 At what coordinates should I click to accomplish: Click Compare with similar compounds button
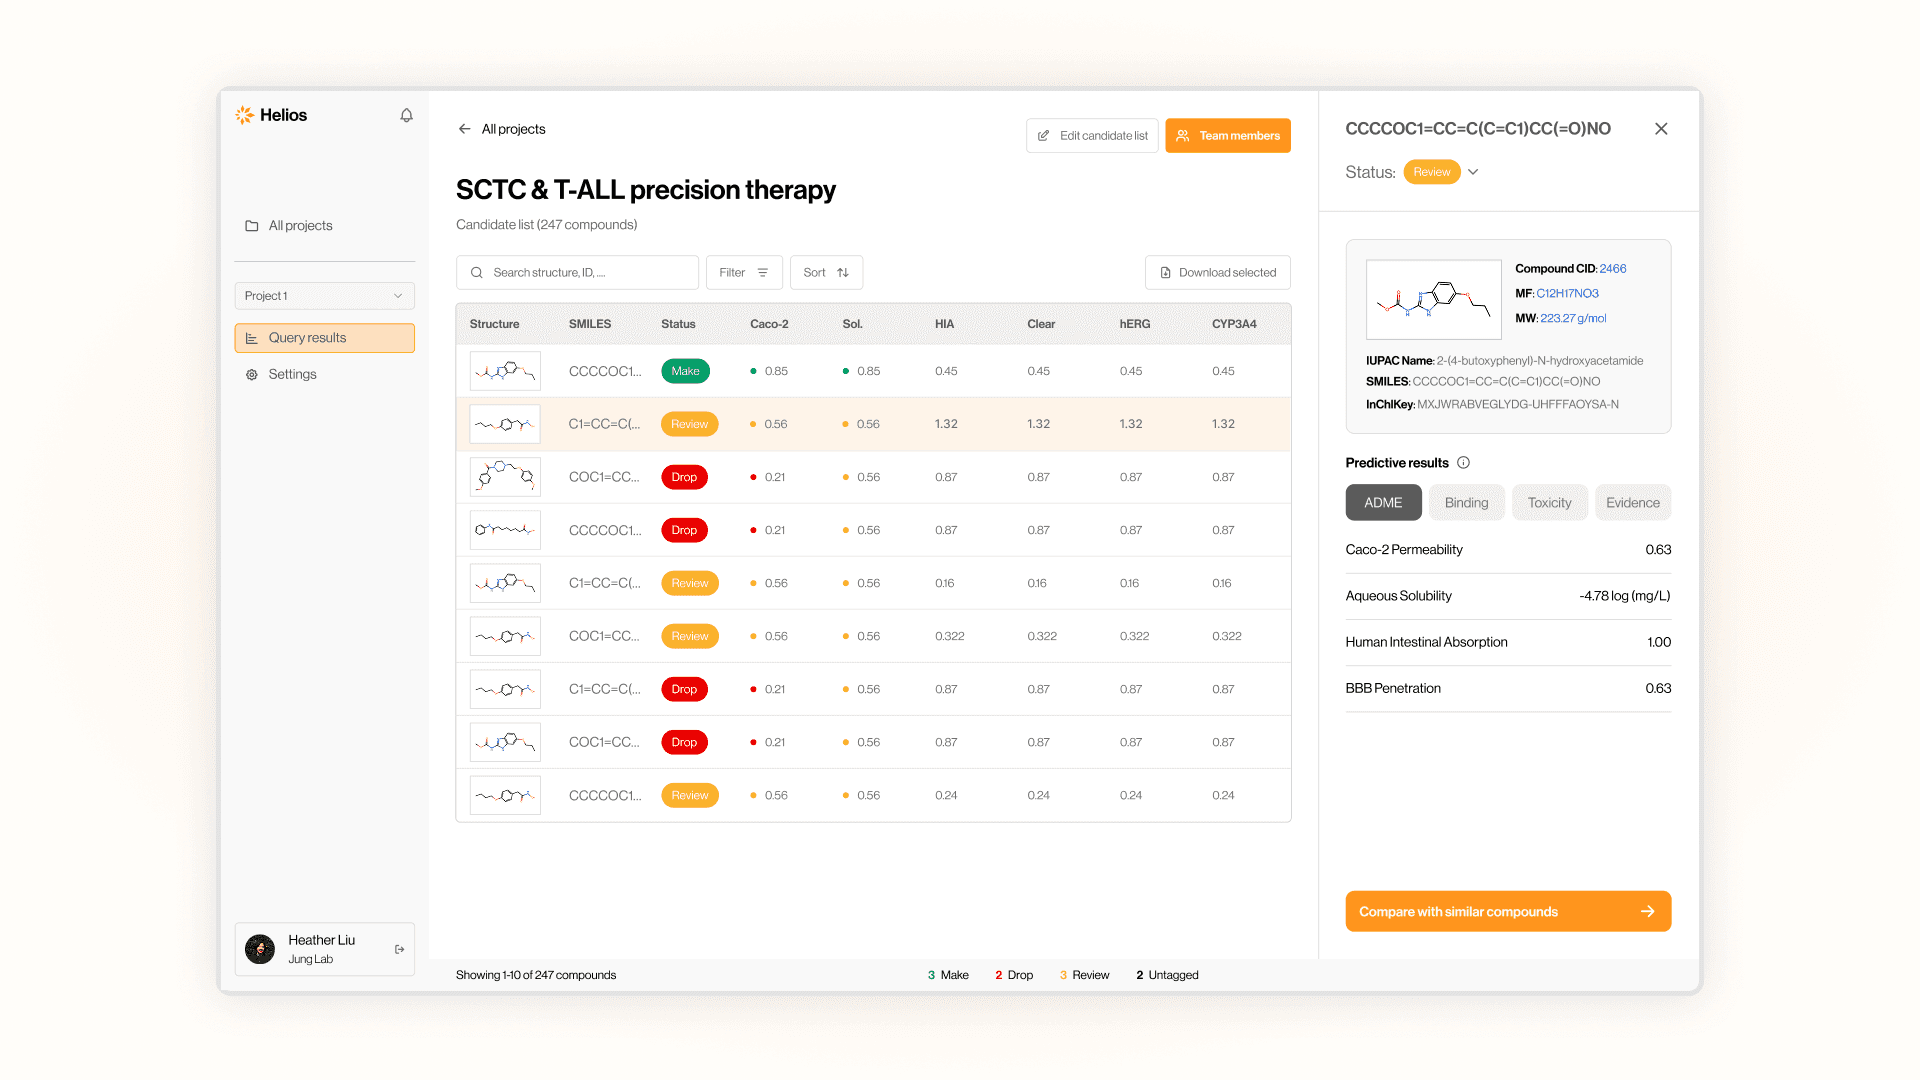click(1507, 911)
